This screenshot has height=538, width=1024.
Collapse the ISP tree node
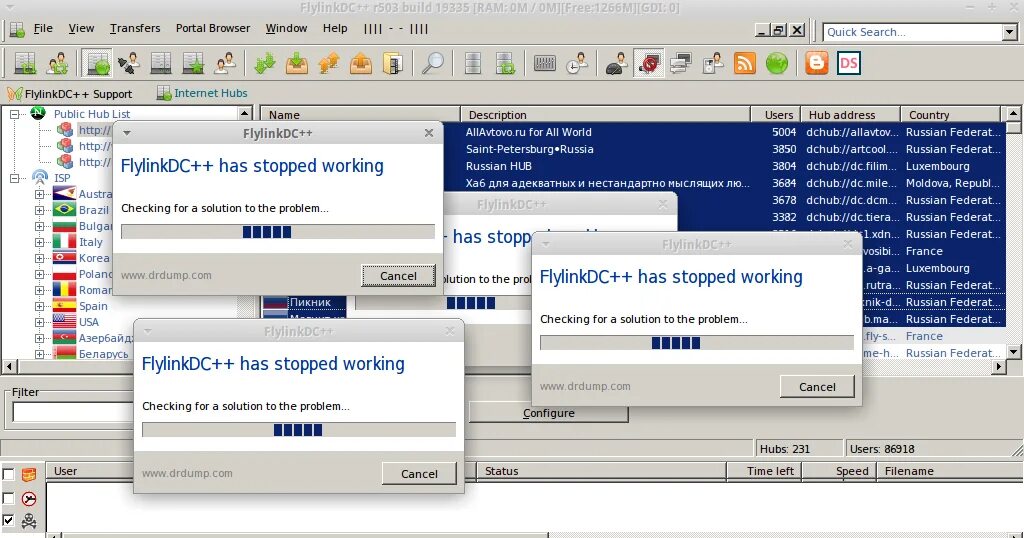(x=14, y=178)
